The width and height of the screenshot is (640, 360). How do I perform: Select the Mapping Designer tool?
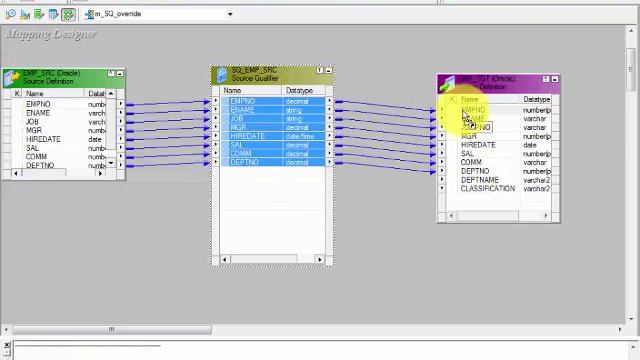click(68, 15)
